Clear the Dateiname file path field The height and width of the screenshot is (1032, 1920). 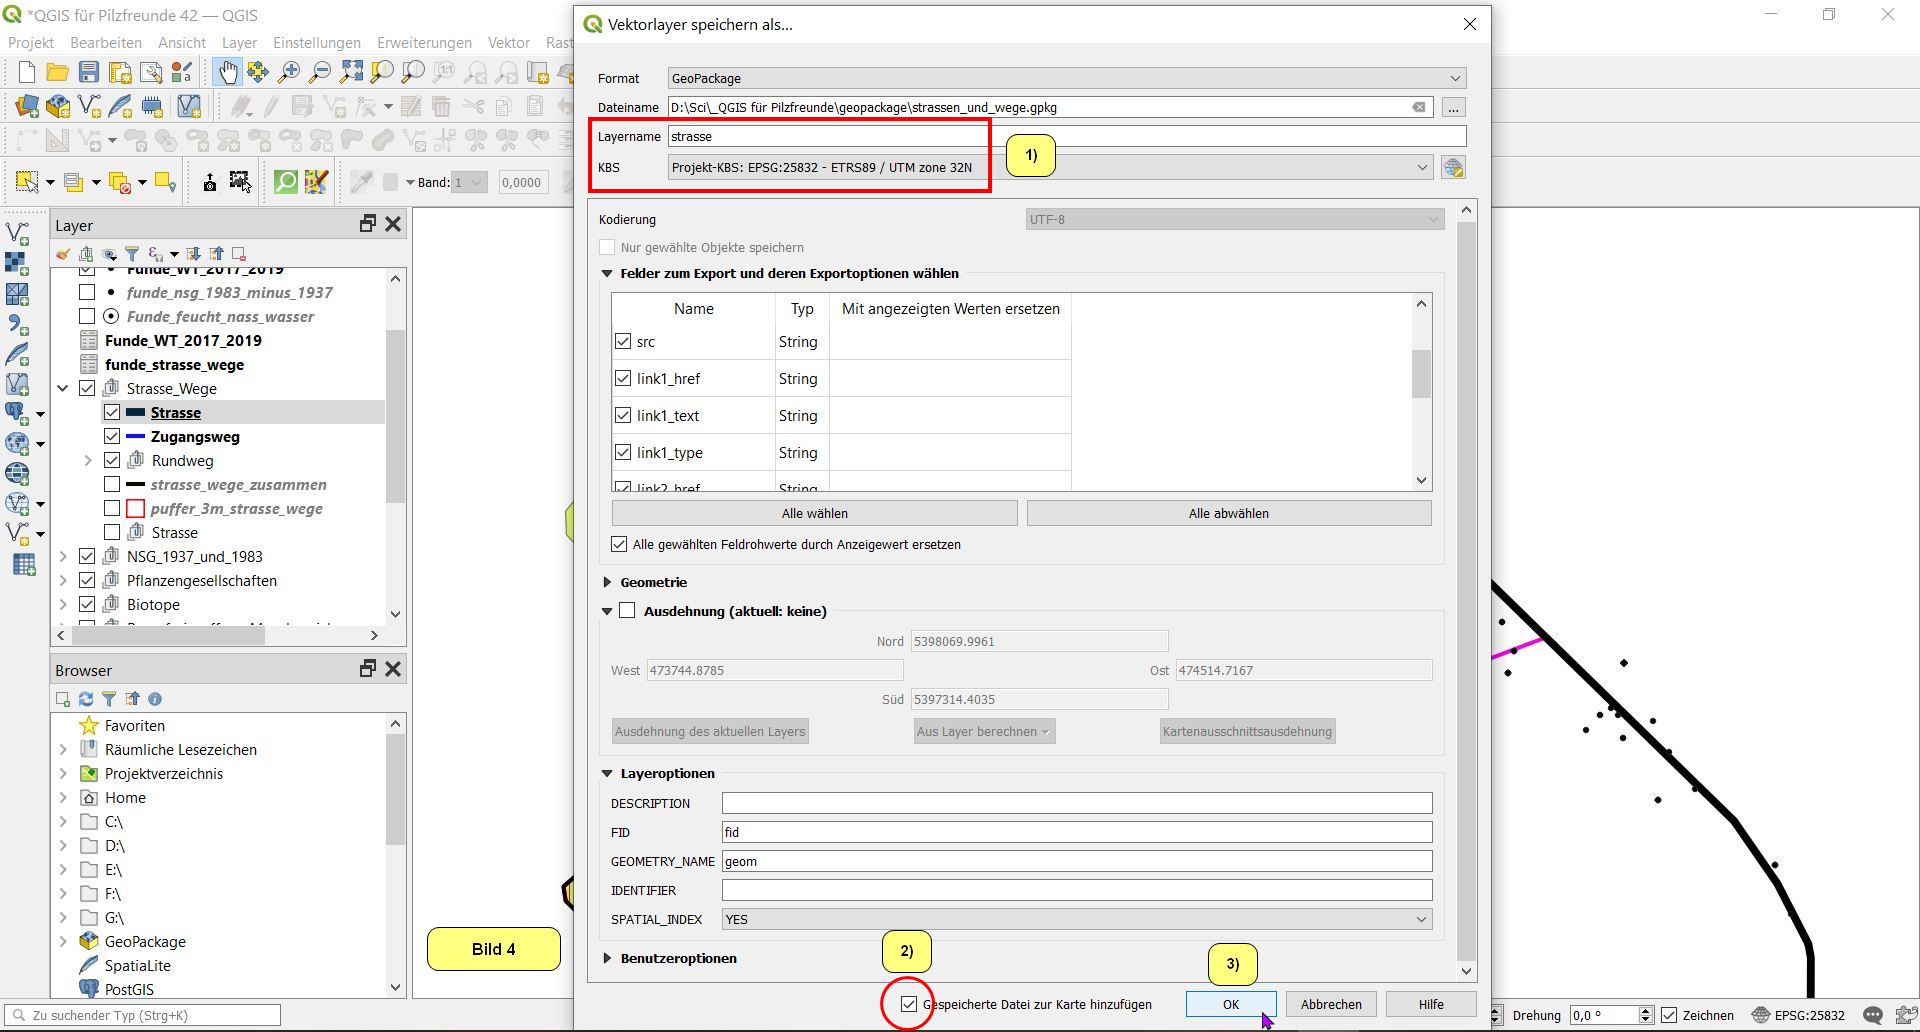point(1418,107)
